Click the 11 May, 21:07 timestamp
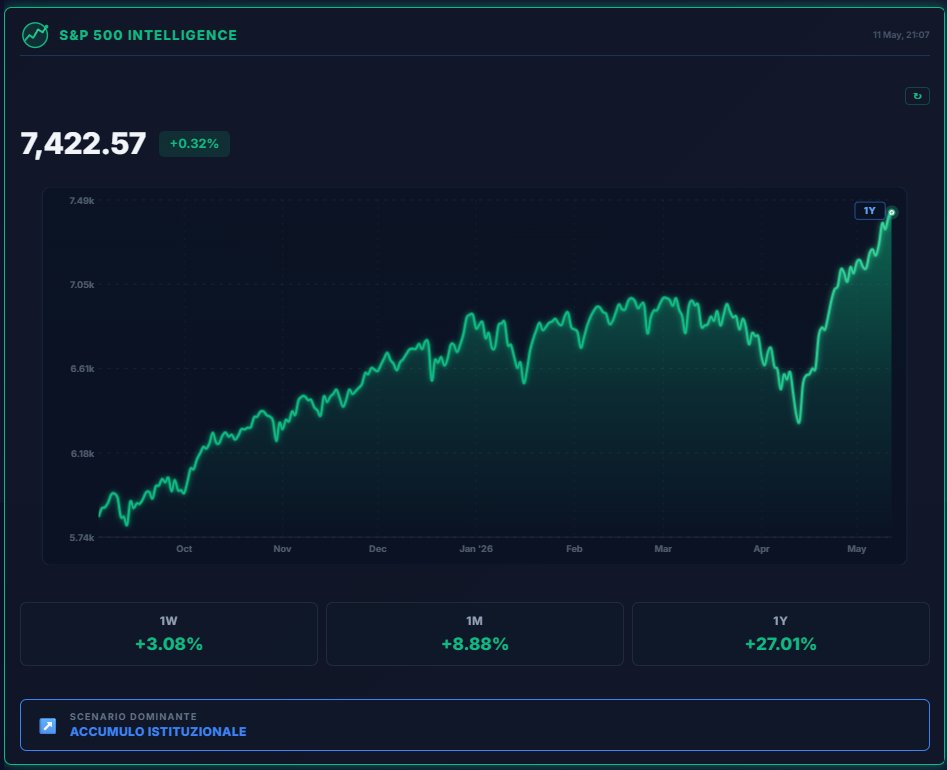Screen dimensions: 947x770 point(900,35)
